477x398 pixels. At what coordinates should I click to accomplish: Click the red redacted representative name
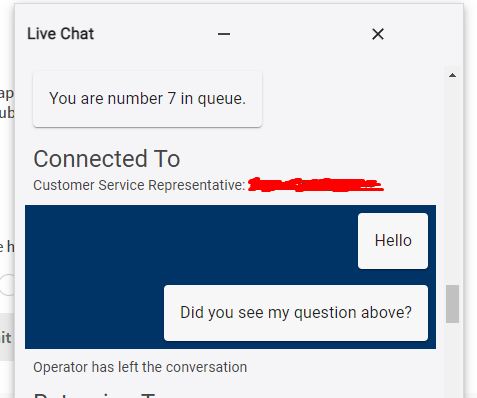coord(316,184)
